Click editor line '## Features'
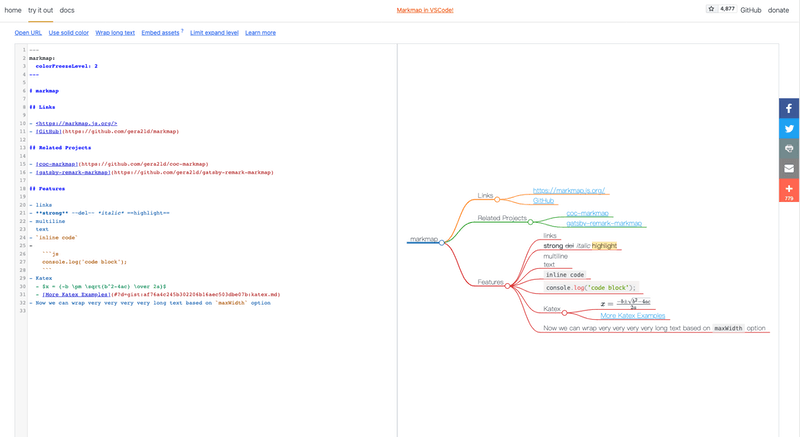This screenshot has height=437, width=800. click(x=47, y=189)
